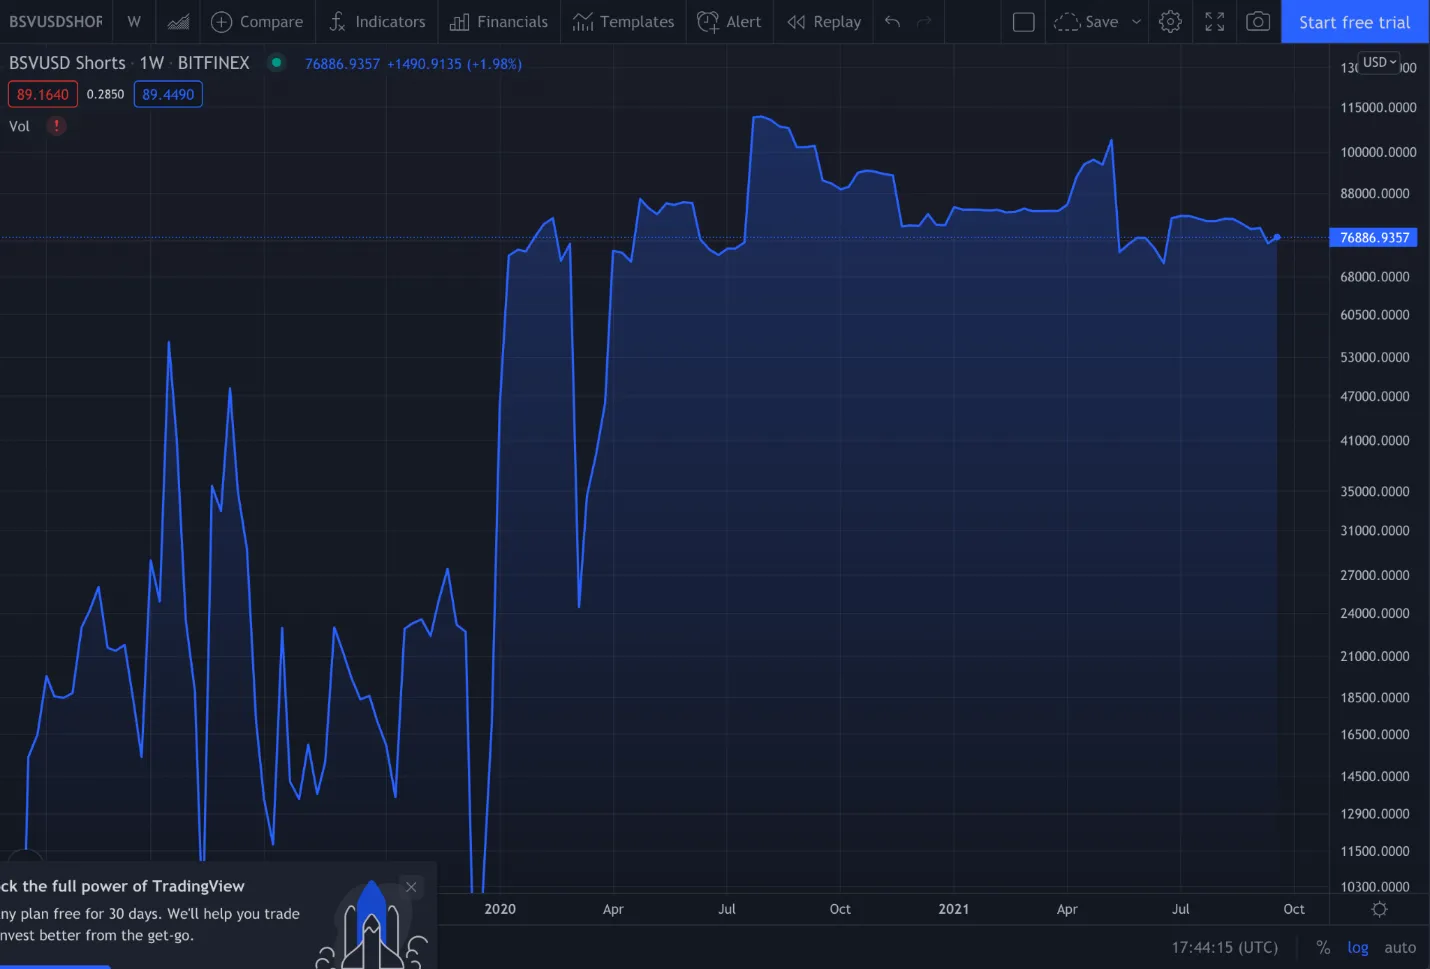Enter fullscreen mode
Viewport: 1430px width, 969px height.
pyautogui.click(x=1214, y=21)
